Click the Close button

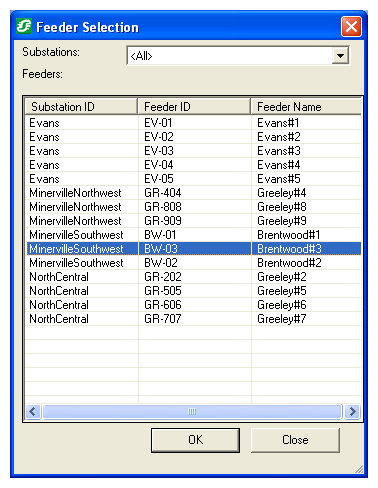(x=295, y=440)
